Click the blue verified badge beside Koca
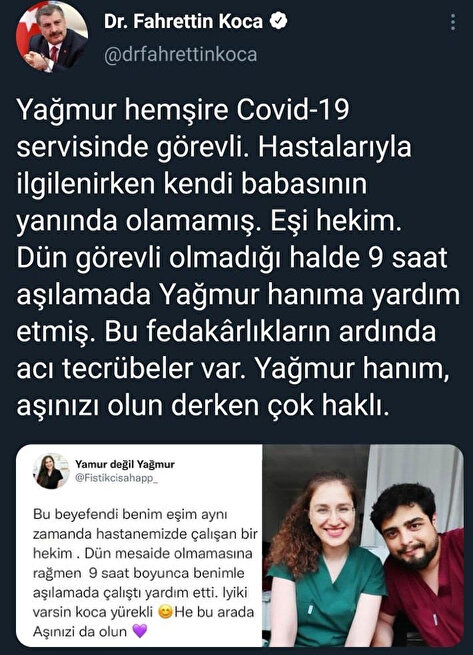 coord(278,21)
